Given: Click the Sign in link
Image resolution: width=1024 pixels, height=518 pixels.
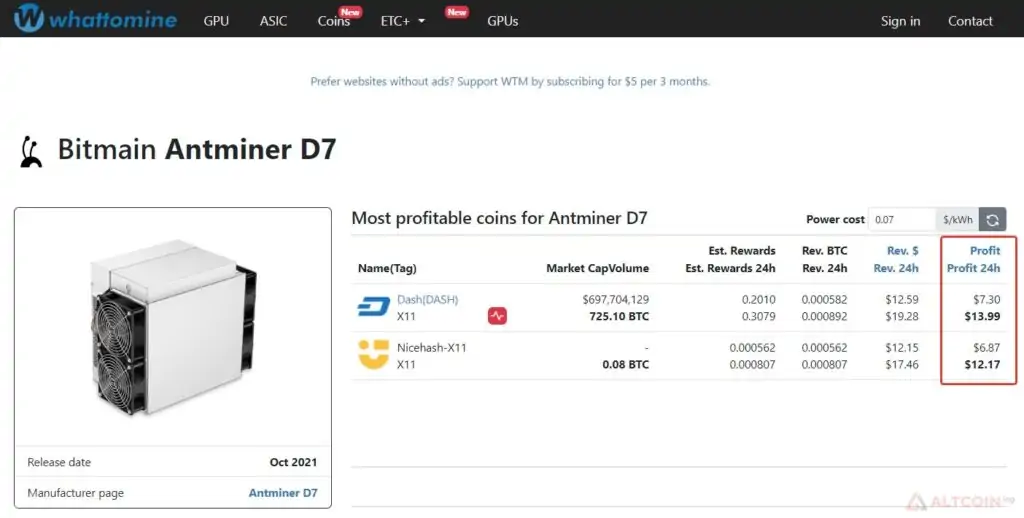Looking at the screenshot, I should coord(901,21).
